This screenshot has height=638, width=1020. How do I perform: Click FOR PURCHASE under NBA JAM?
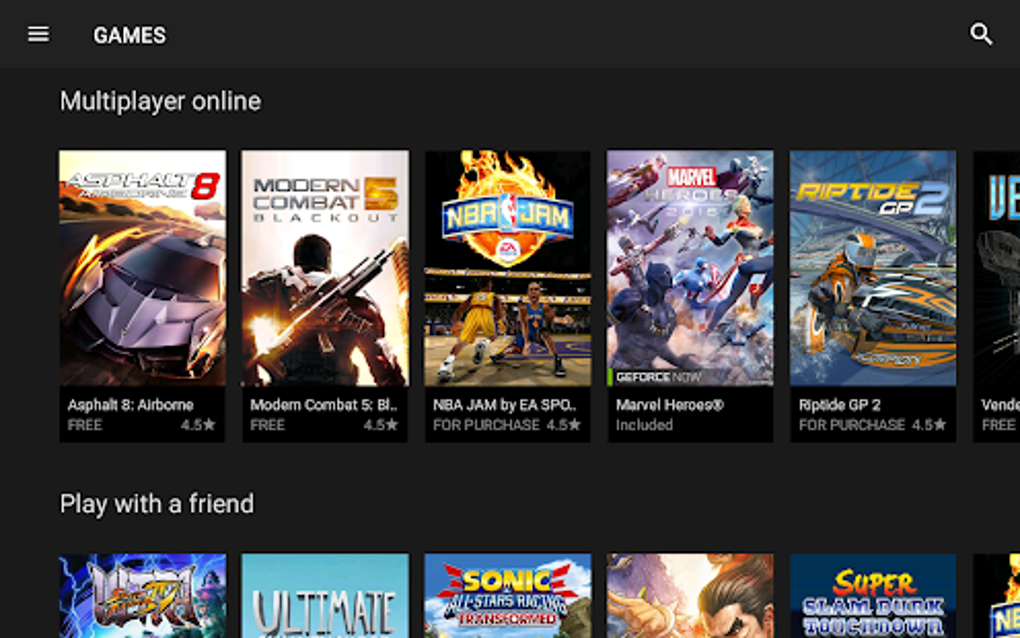(x=486, y=425)
